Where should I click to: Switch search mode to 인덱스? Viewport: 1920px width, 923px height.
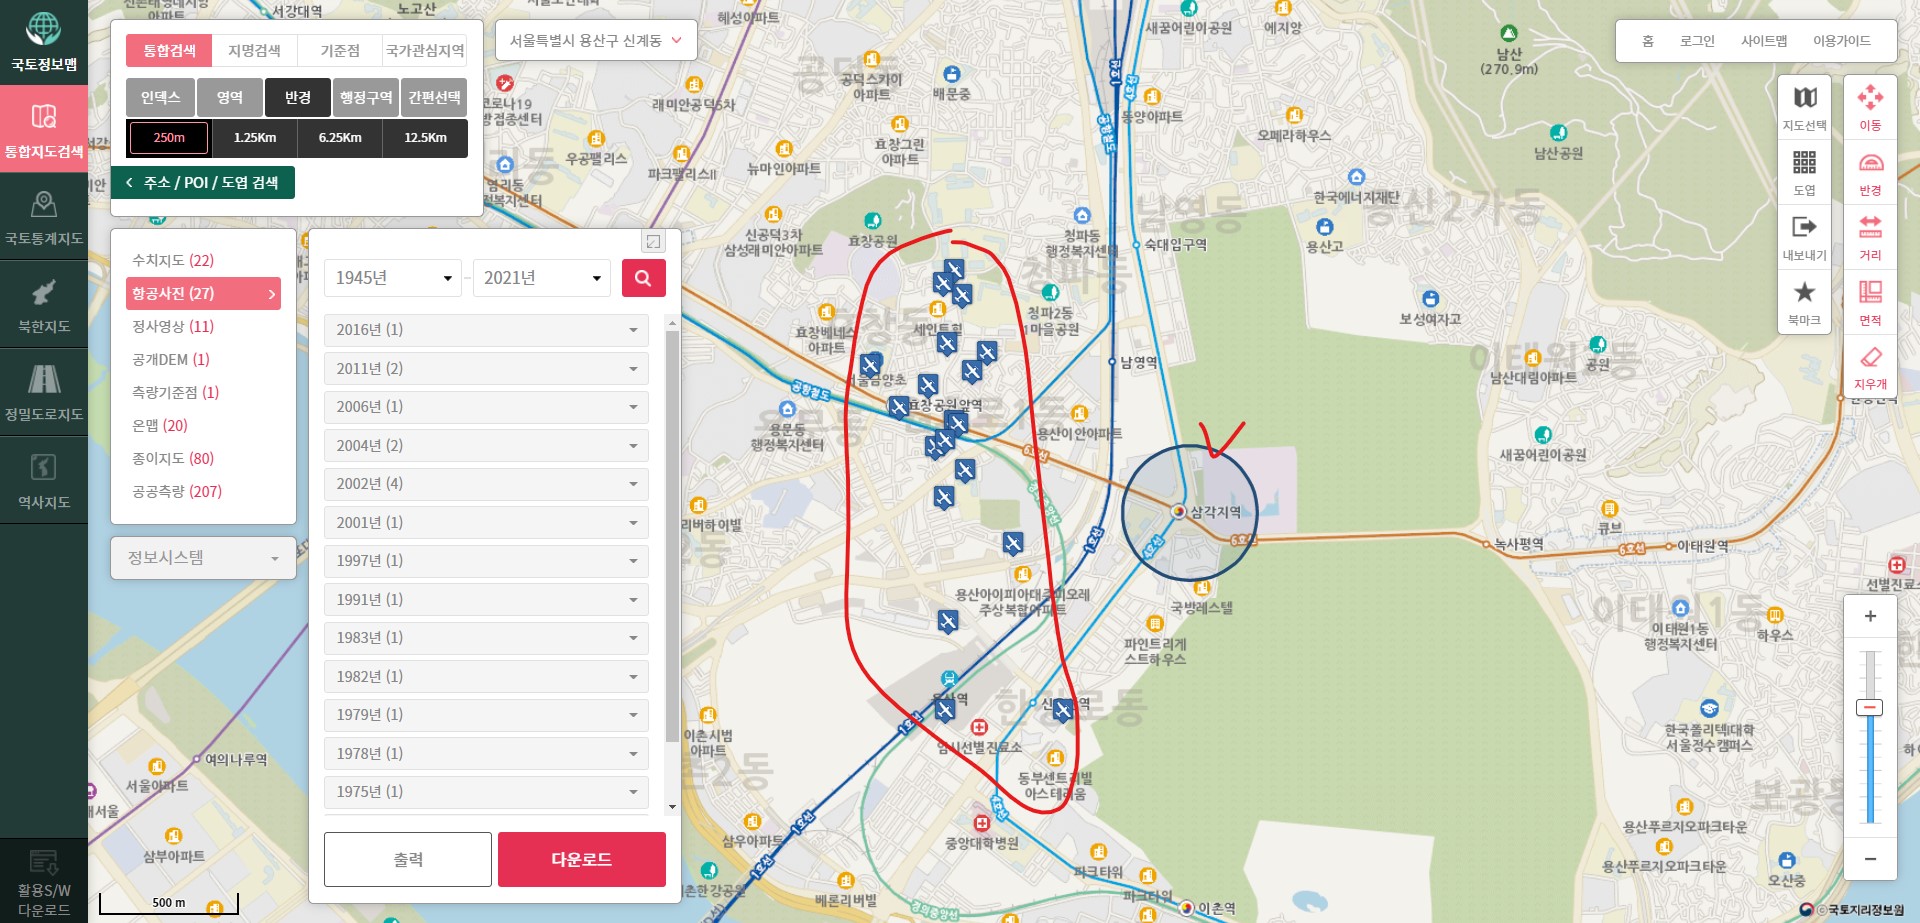160,97
